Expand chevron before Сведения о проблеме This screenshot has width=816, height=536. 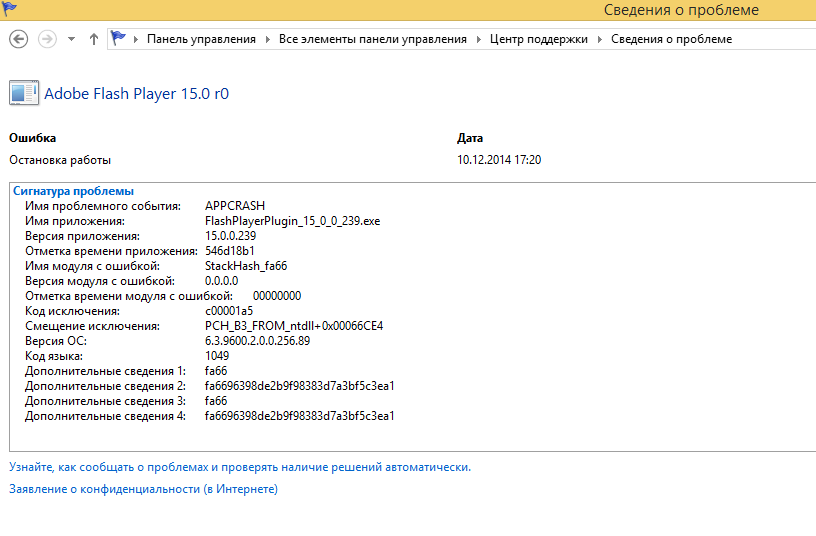pos(600,39)
